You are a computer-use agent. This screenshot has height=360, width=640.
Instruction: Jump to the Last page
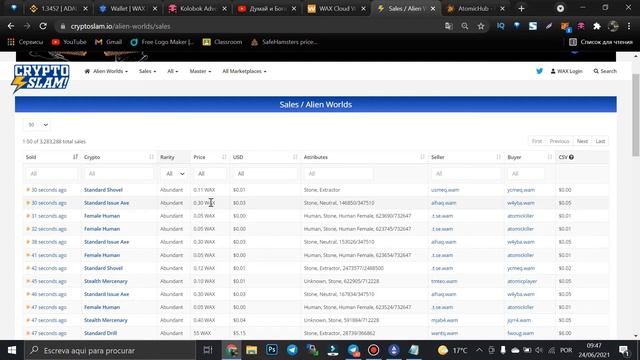click(600, 141)
